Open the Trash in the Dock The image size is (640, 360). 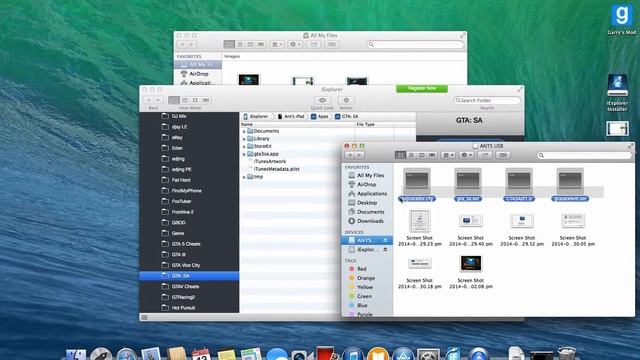point(567,353)
